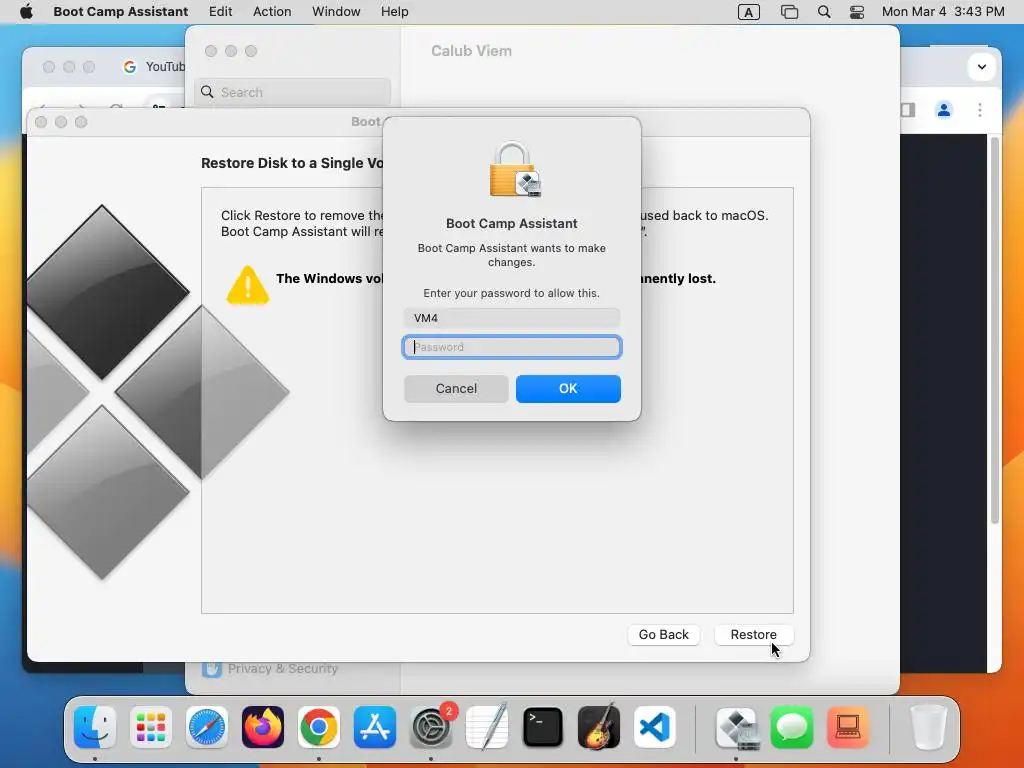Viewport: 1024px width, 768px height.
Task: Open the Trash in the Dock
Action: click(x=928, y=727)
